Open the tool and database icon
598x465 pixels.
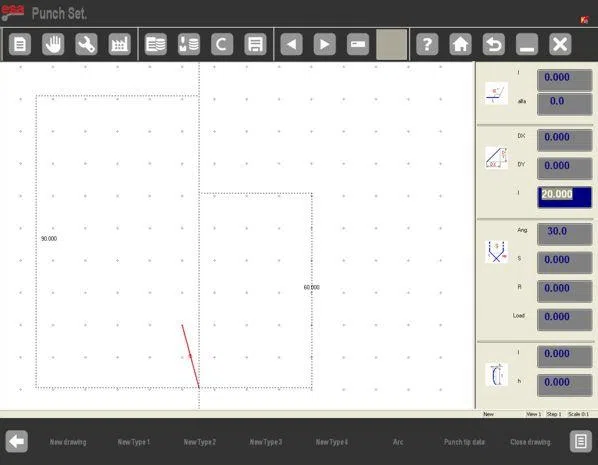189,44
